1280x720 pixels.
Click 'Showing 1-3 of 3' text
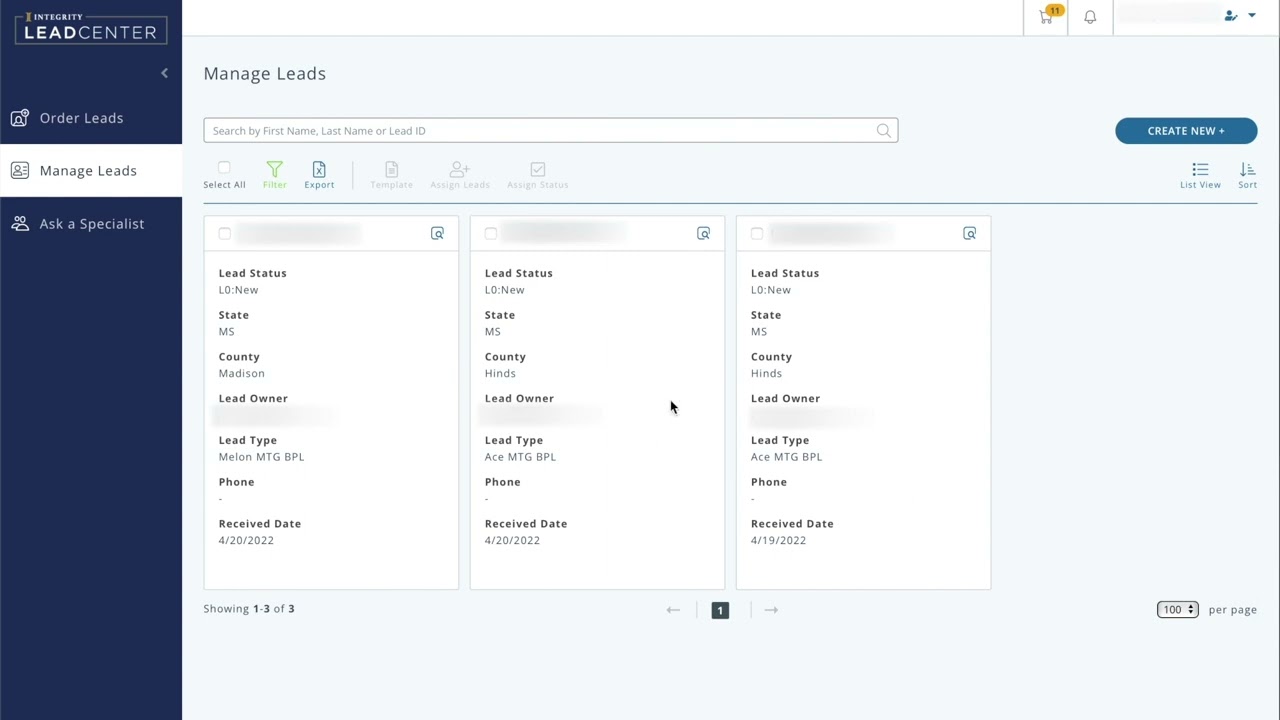point(249,609)
